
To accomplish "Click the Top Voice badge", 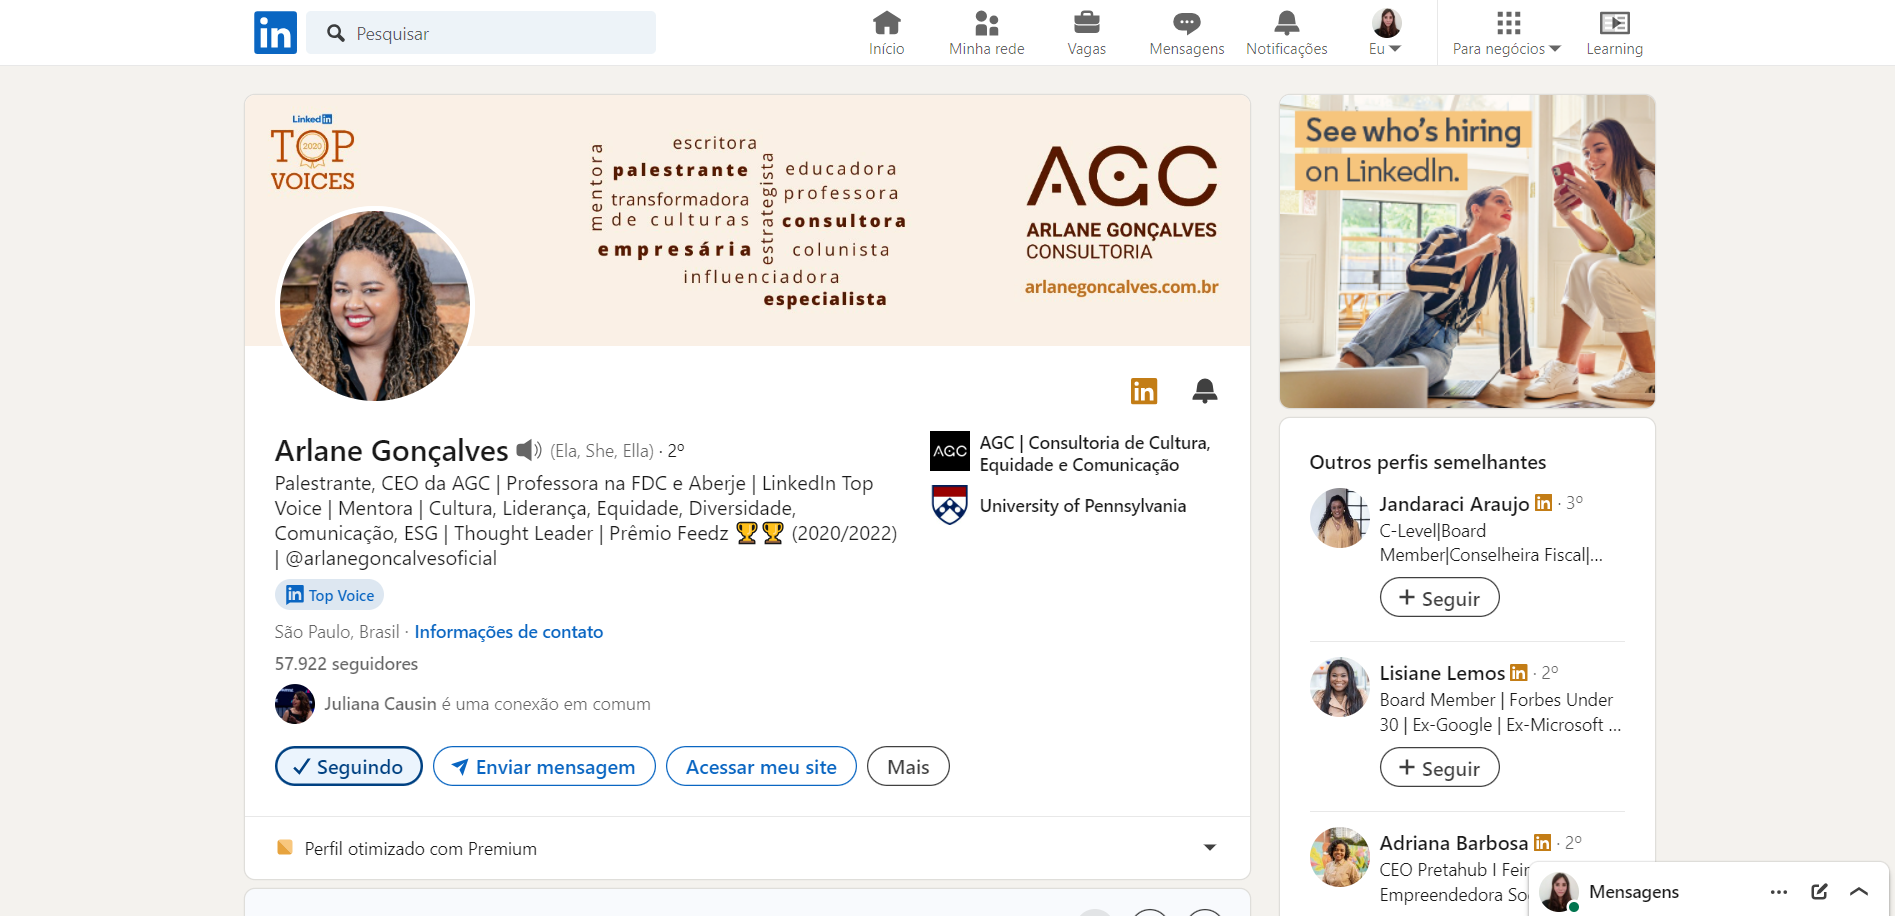I will (x=329, y=595).
